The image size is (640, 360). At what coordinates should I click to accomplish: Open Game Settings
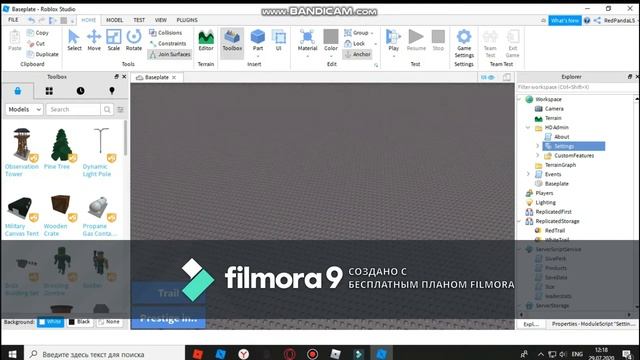pyautogui.click(x=464, y=44)
